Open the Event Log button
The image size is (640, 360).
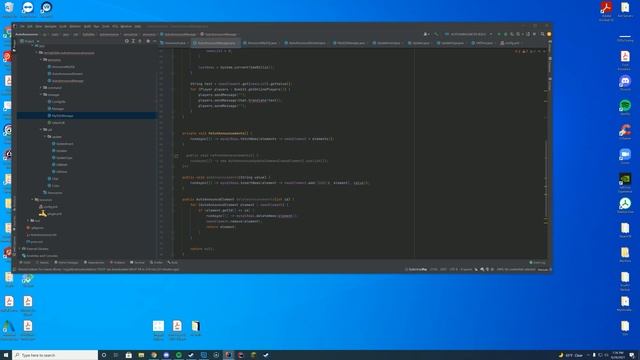[537, 262]
